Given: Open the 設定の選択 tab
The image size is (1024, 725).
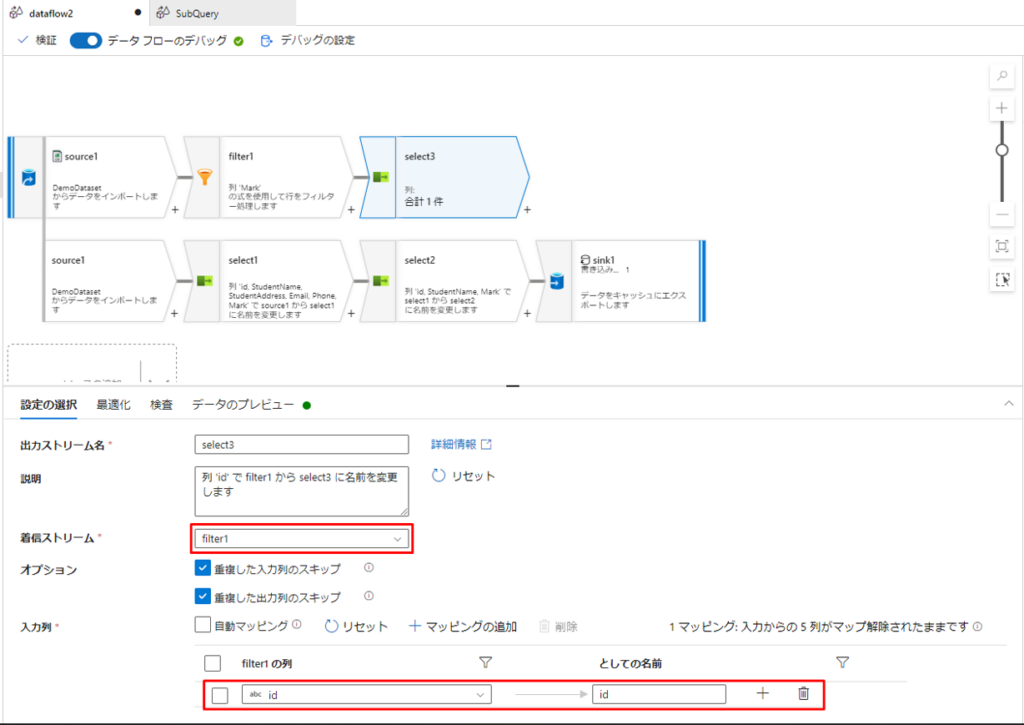Looking at the screenshot, I should coord(48,405).
